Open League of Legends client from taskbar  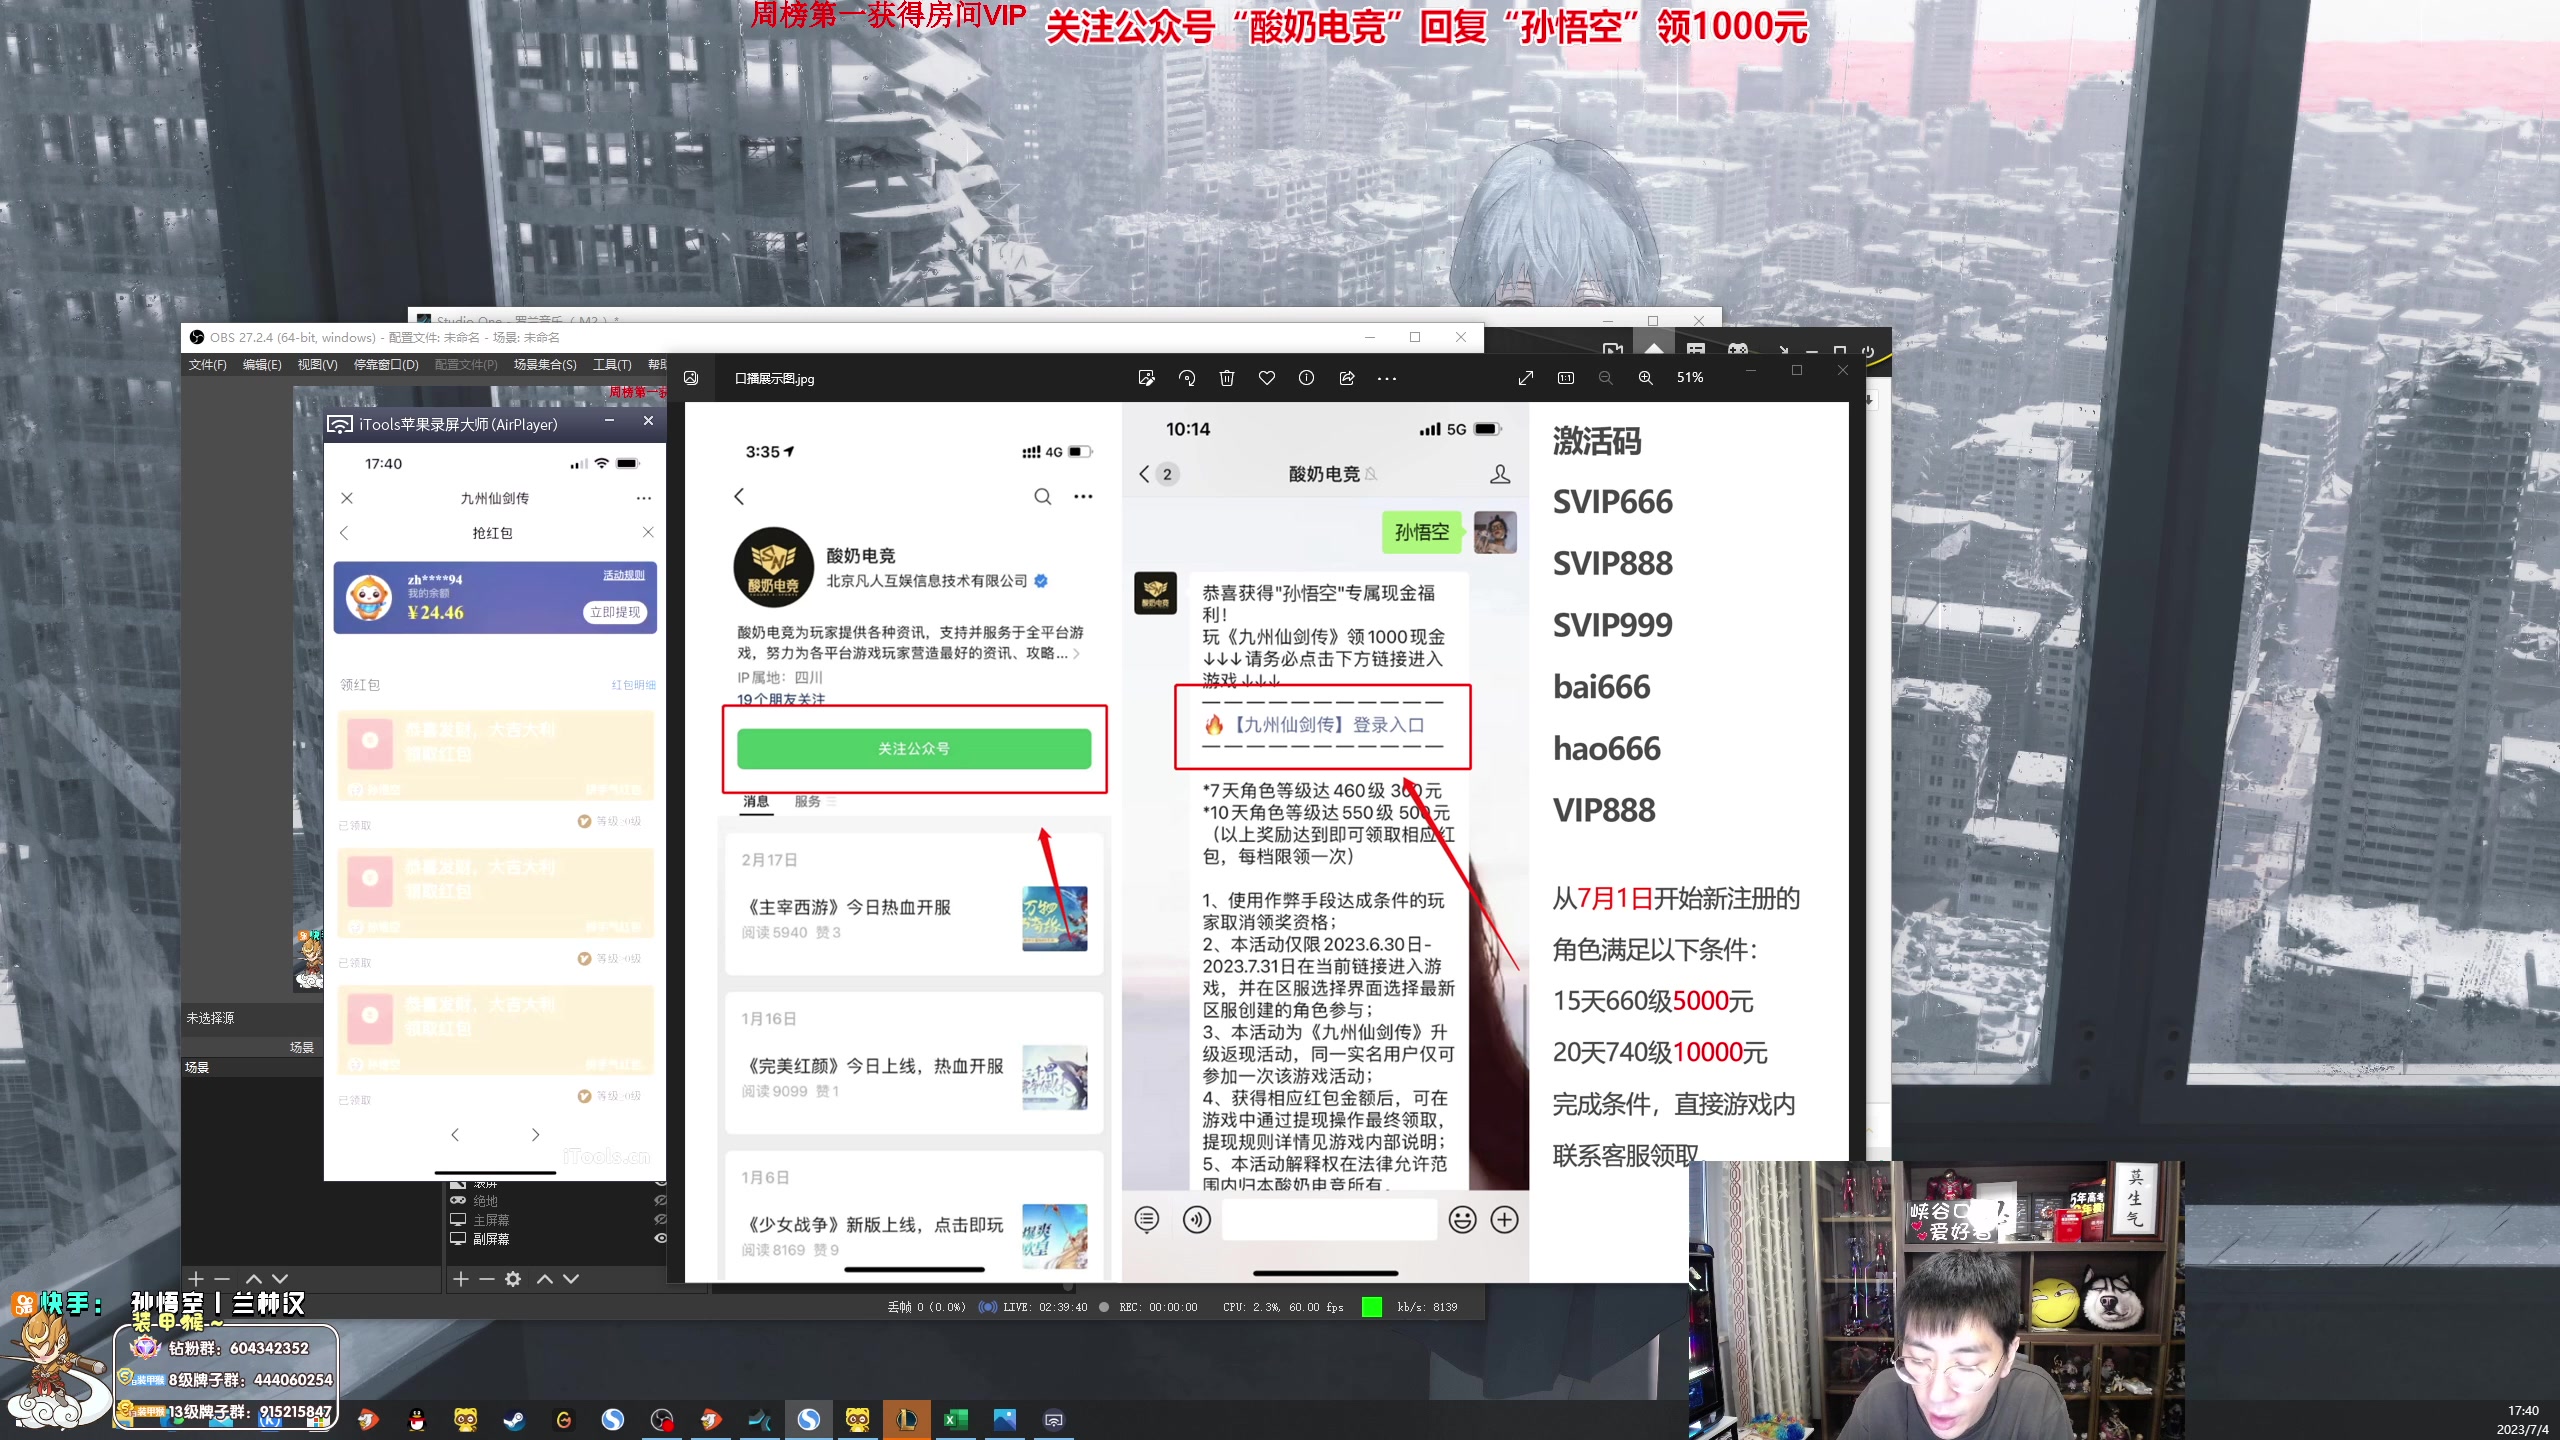[906, 1420]
